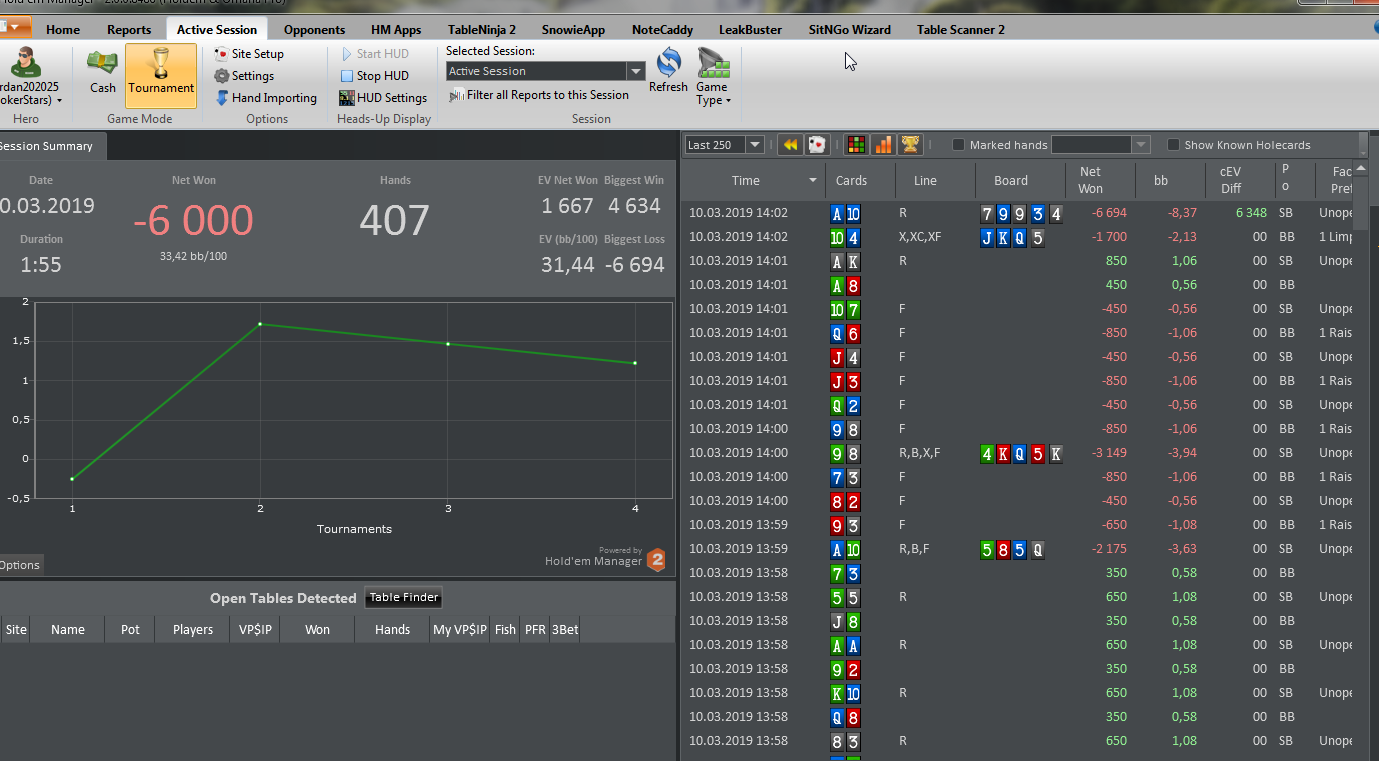This screenshot has width=1379, height=761.
Task: Open Game Type menu
Action: pyautogui.click(x=713, y=77)
